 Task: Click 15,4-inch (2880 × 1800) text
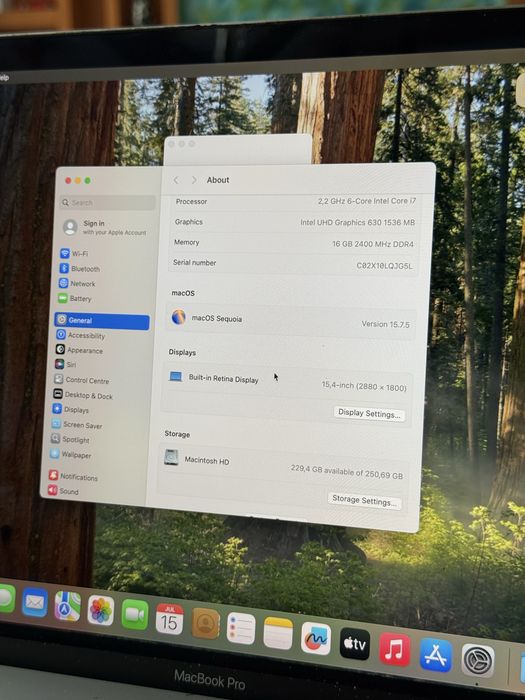point(364,386)
